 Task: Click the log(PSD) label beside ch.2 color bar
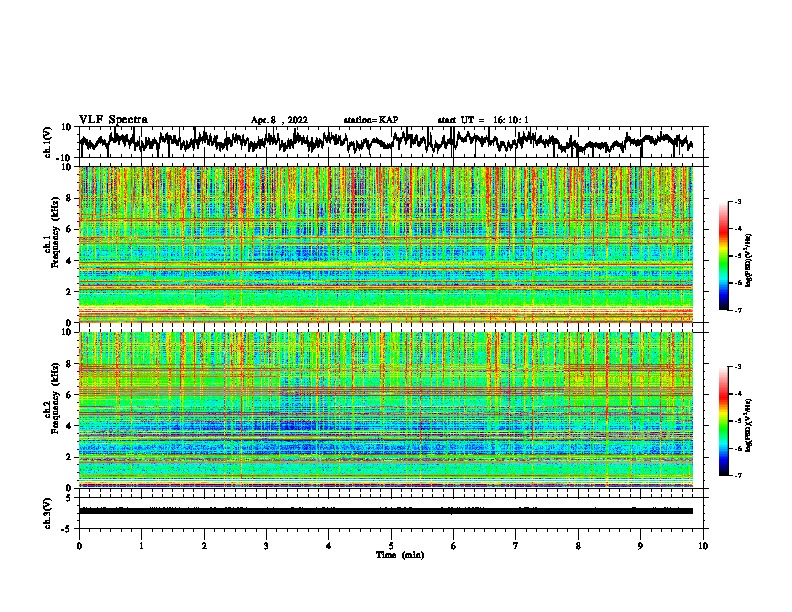(749, 425)
